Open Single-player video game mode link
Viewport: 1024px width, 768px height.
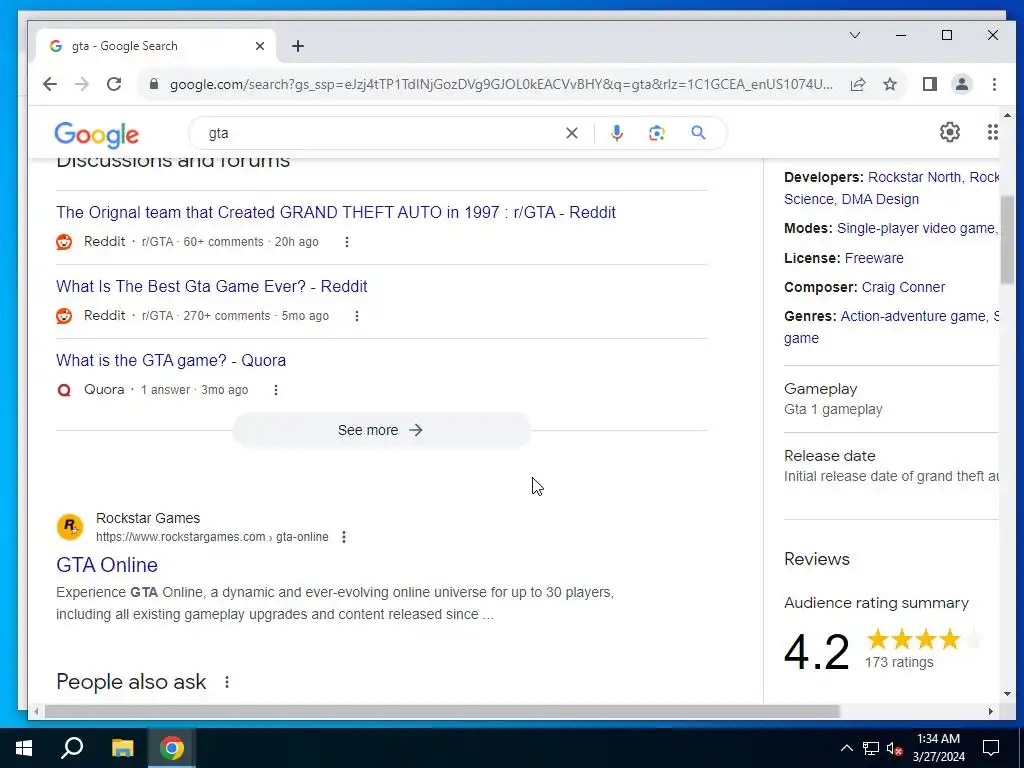pos(916,229)
